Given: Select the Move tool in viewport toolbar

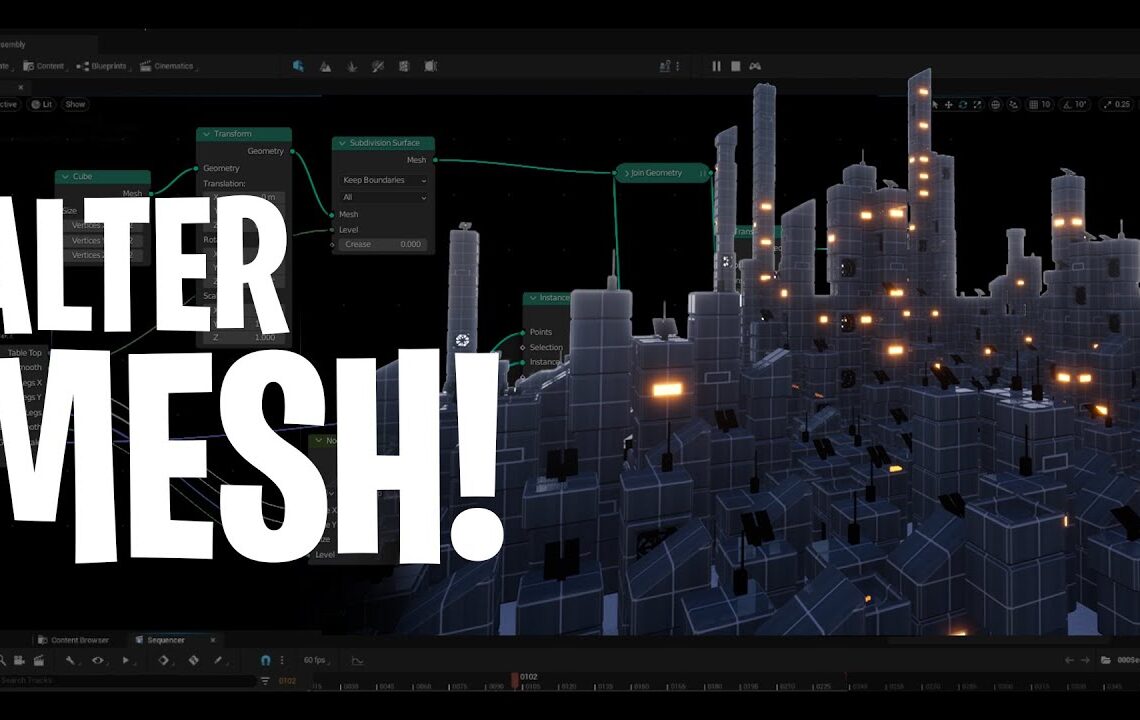Looking at the screenshot, I should (x=948, y=103).
